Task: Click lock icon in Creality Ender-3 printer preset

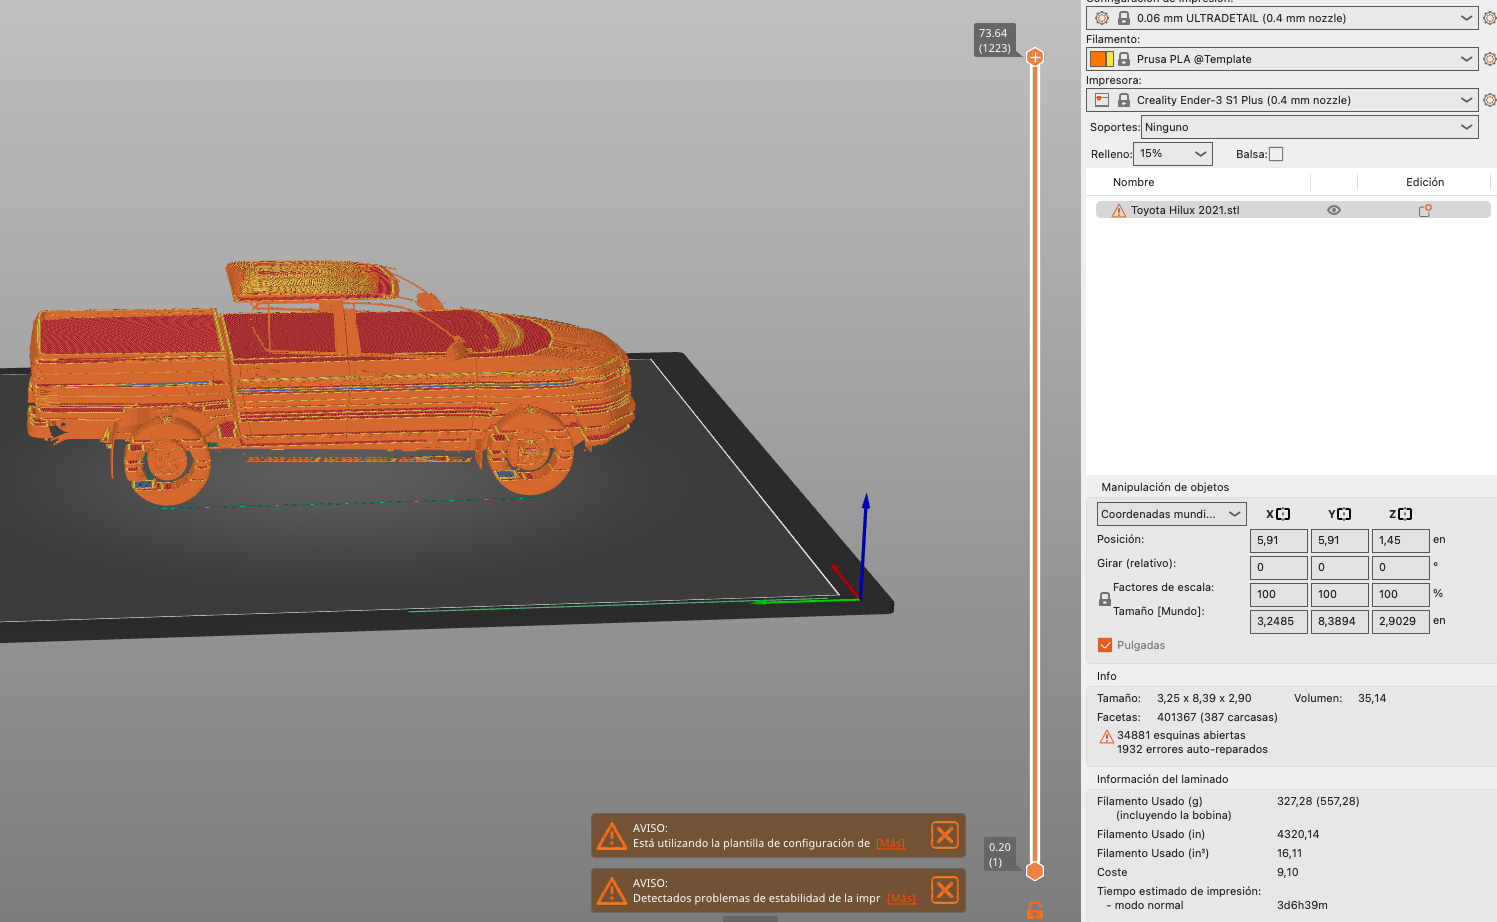Action: coord(1124,100)
